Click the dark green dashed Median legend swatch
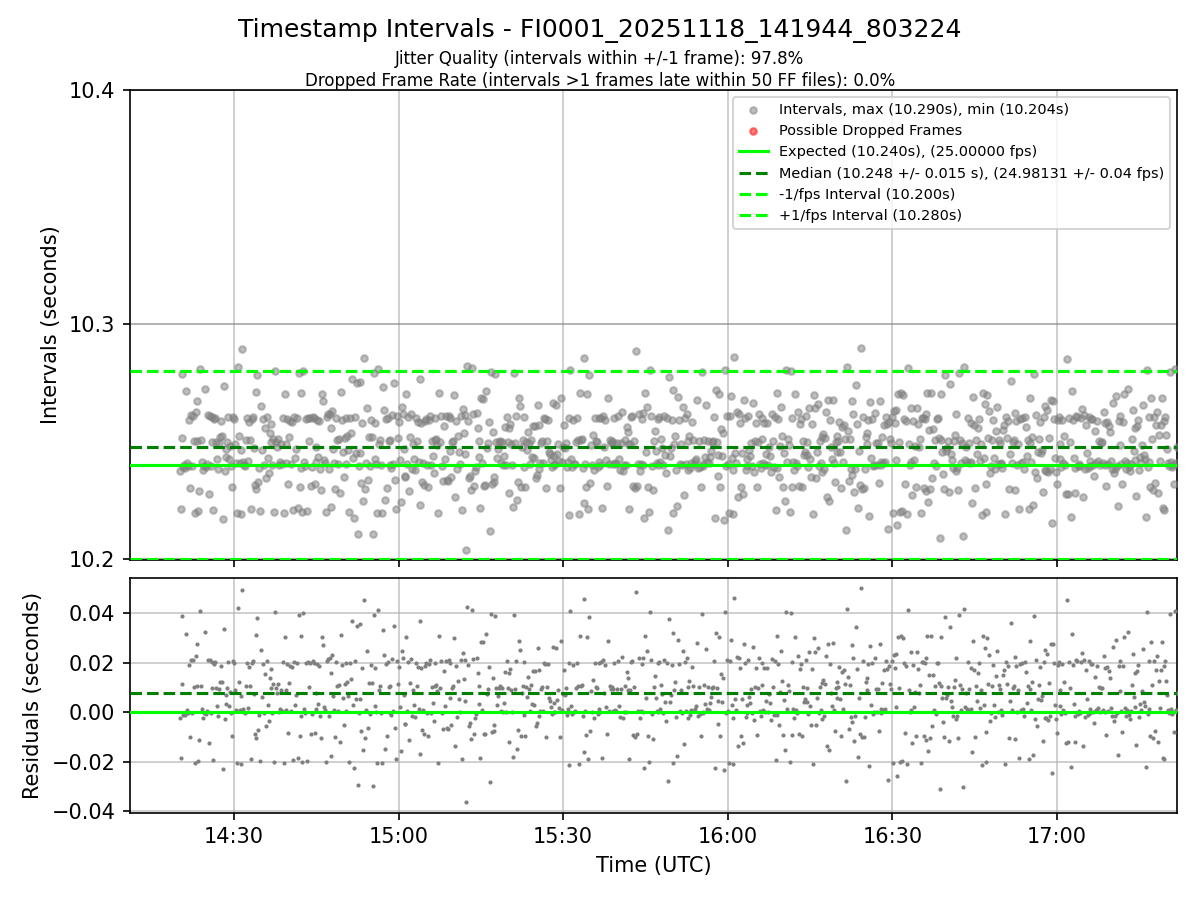The width and height of the screenshot is (1200, 900). 754,173
